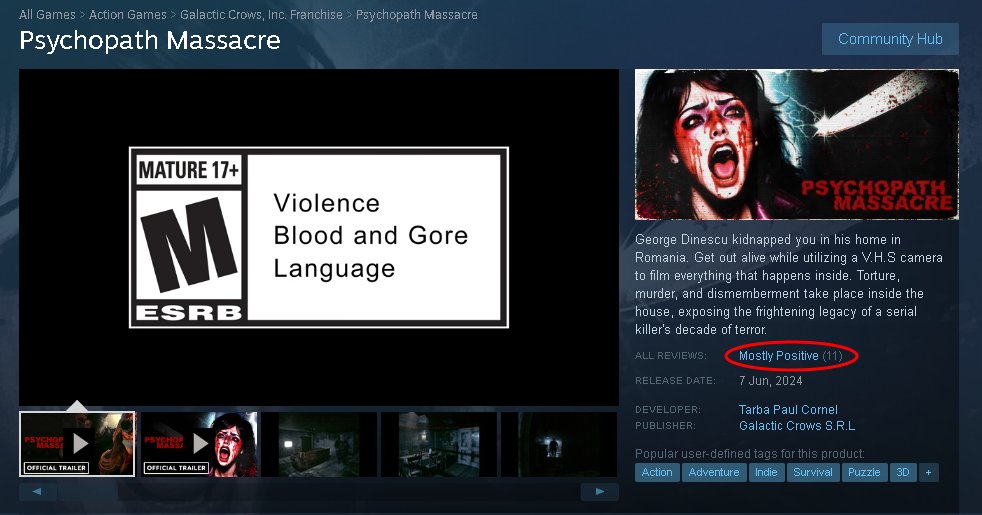Select the third screenshot thumbnail

point(319,444)
